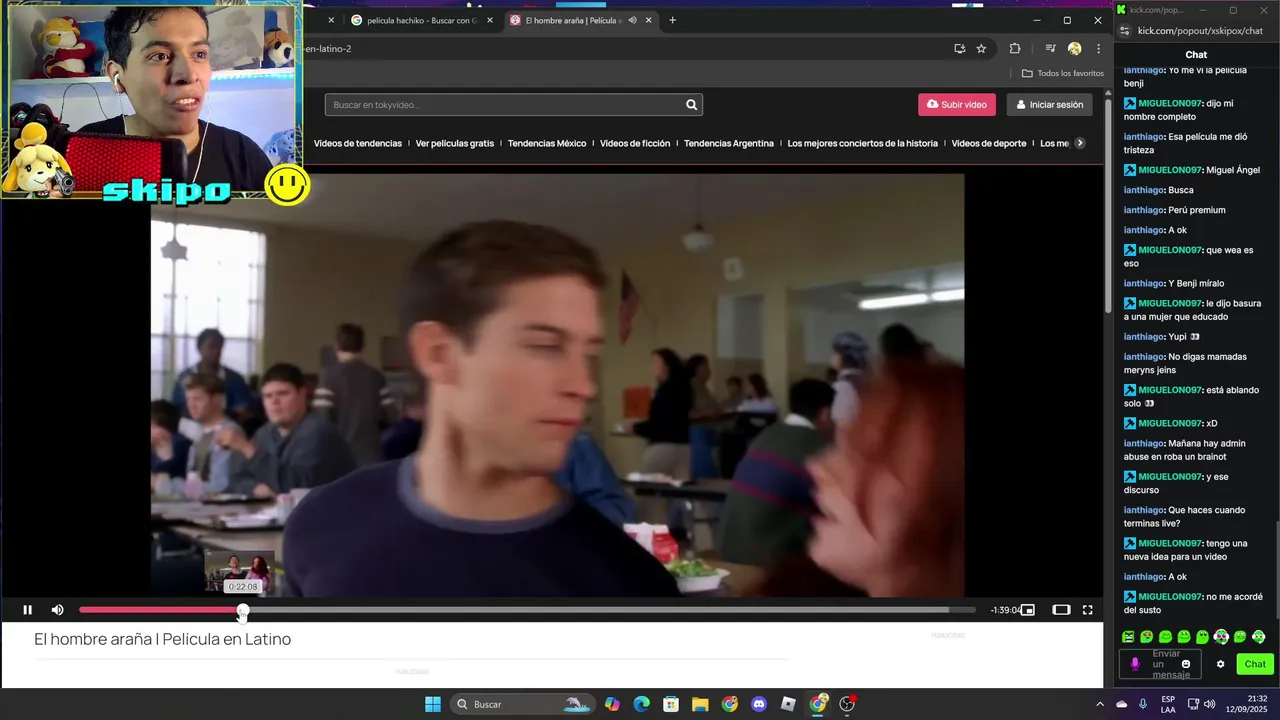
Task: Open 'Vídeos de ficción' category
Action: [635, 143]
